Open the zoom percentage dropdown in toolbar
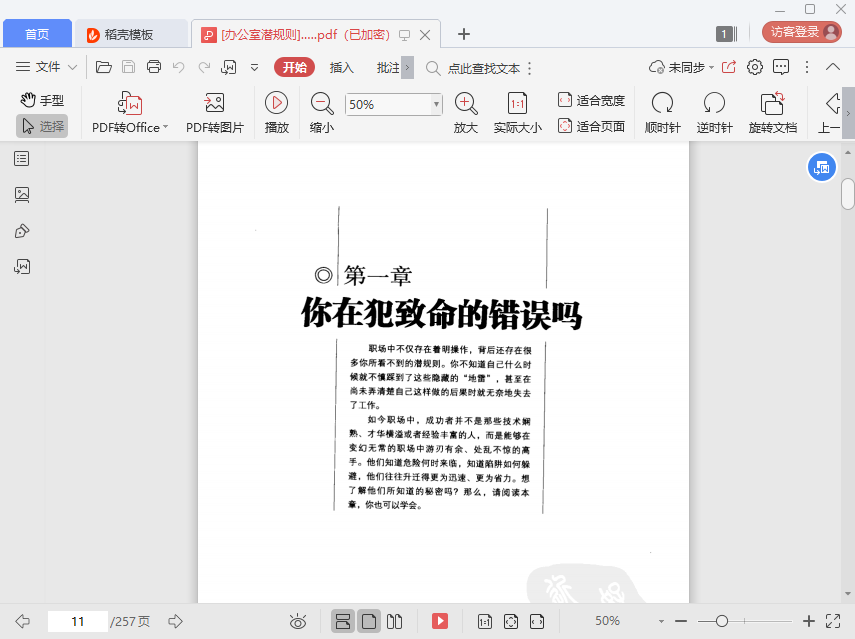This screenshot has width=855, height=639. (436, 104)
